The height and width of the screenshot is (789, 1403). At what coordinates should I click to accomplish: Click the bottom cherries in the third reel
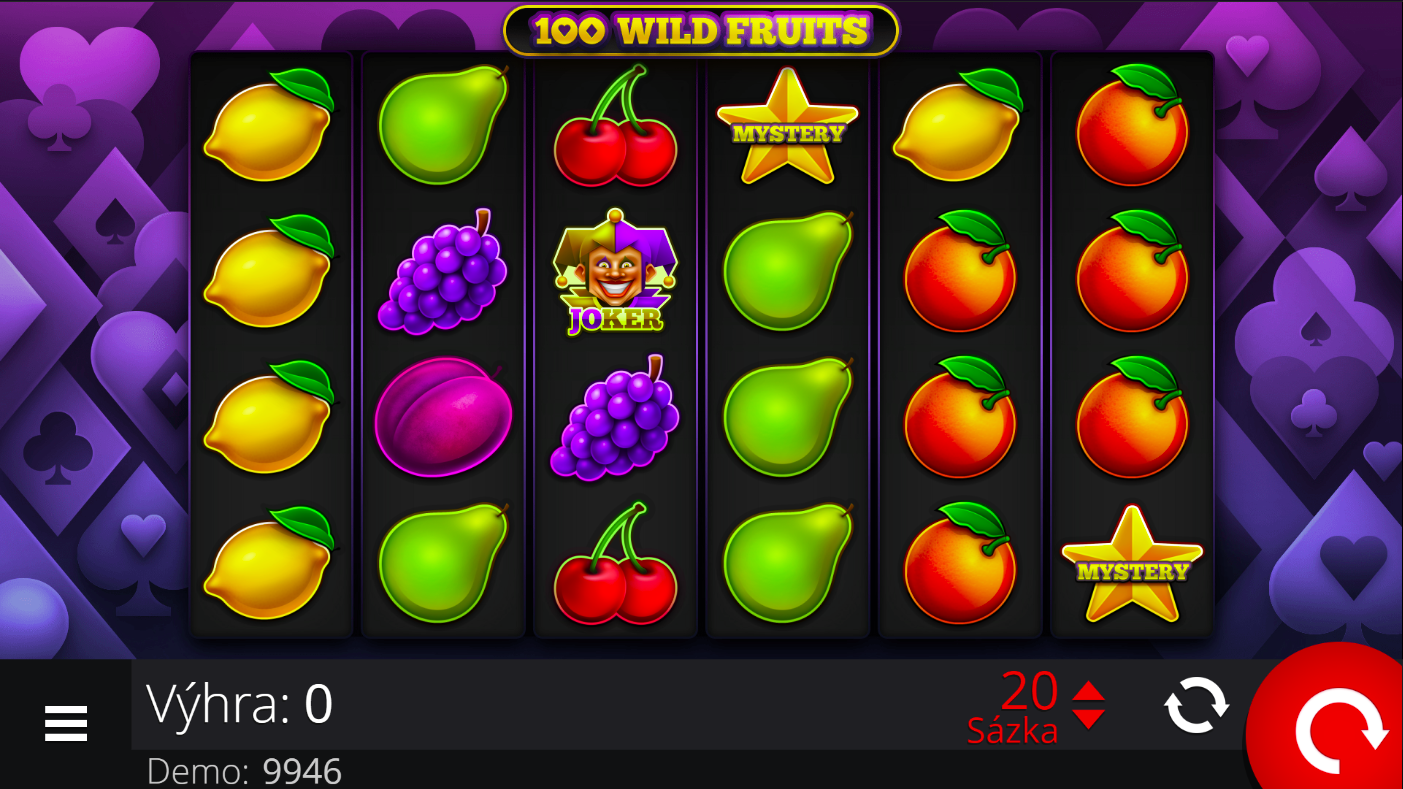[x=615, y=564]
